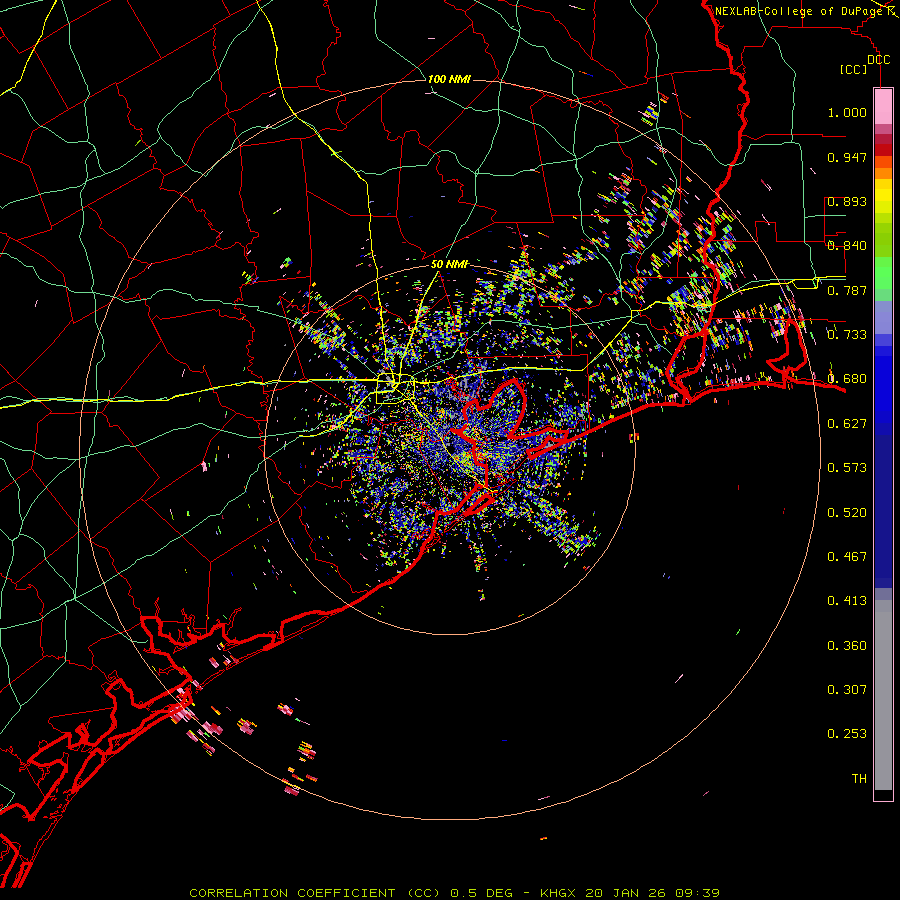Pick the orange band on the color bar
Screen dimensions: 900x900
(883, 173)
